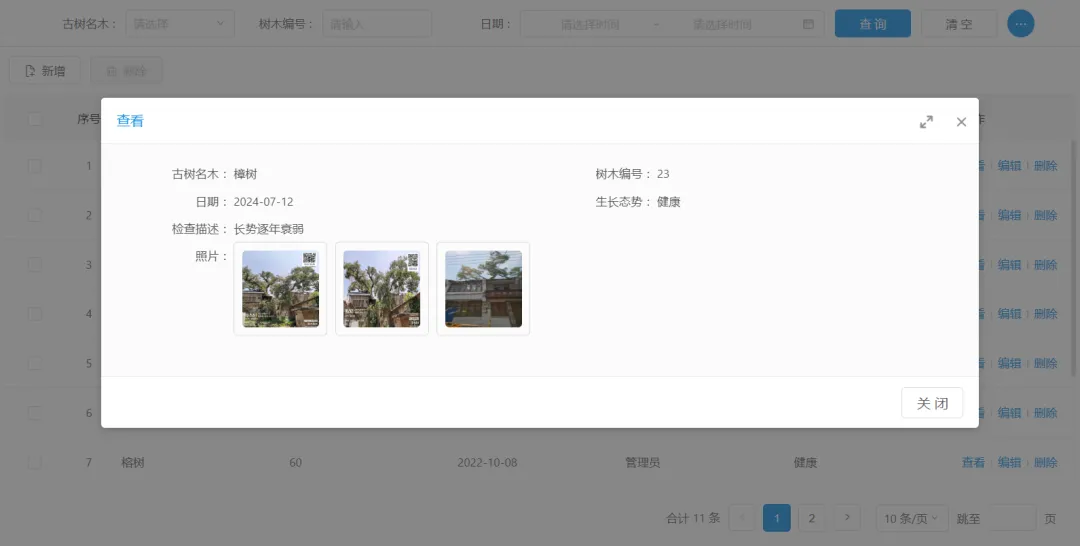1080x546 pixels.
Task: Click the blue more options circle button
Action: [1020, 24]
